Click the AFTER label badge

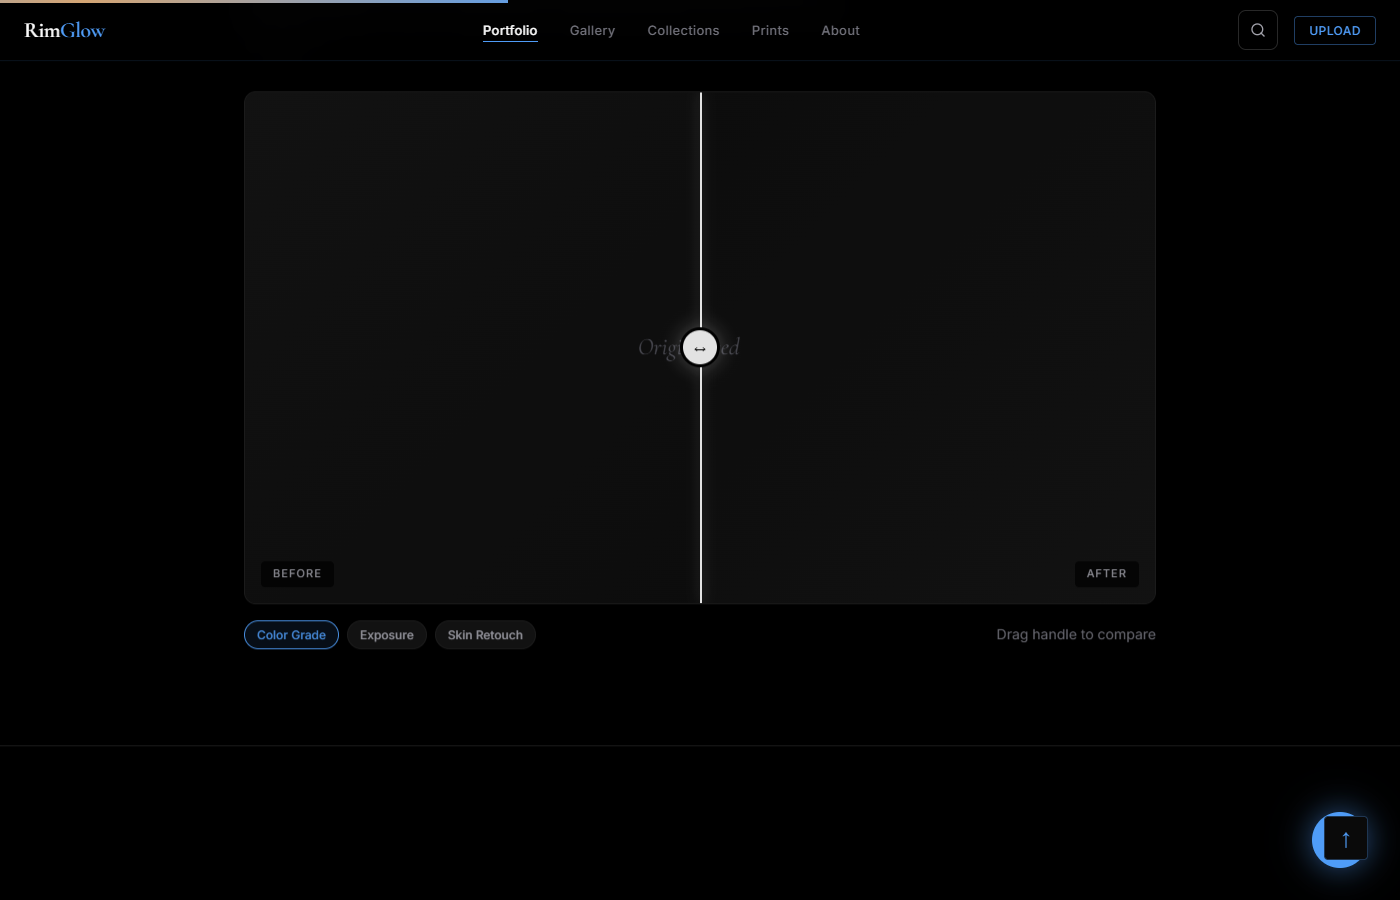[1106, 573]
